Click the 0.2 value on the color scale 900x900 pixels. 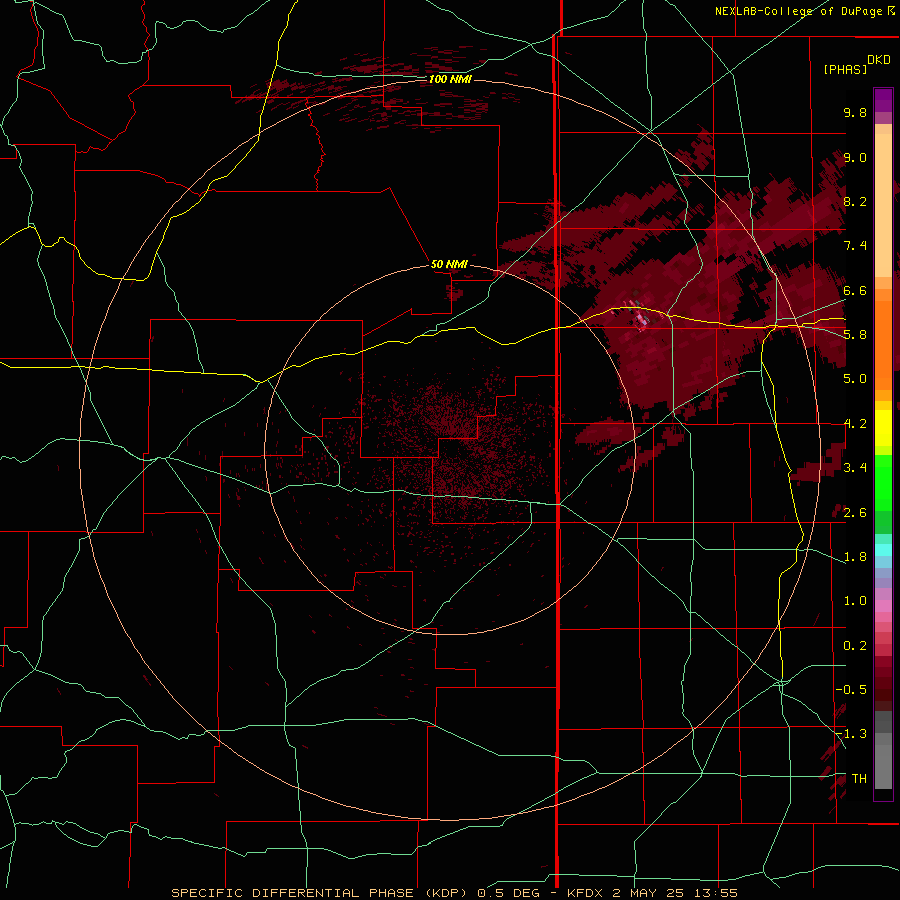pos(855,645)
